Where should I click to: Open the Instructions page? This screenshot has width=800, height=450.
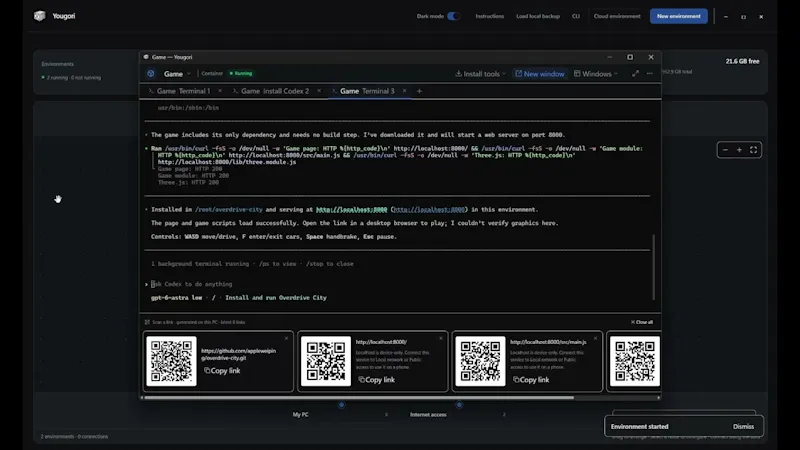[489, 16]
